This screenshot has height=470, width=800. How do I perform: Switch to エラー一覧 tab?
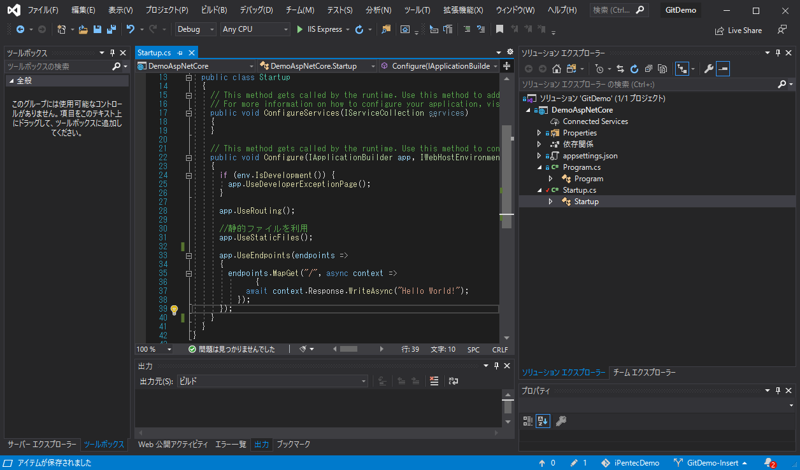(231, 444)
